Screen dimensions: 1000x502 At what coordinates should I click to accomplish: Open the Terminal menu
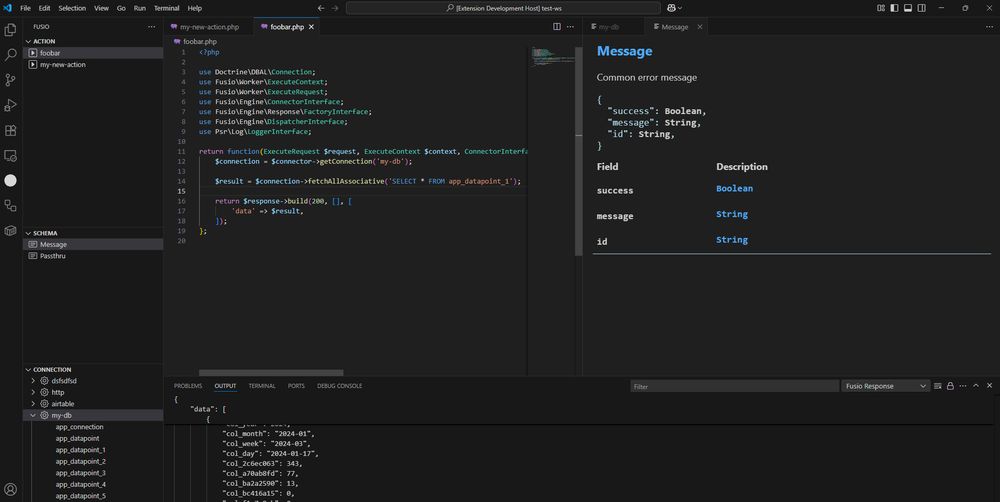[166, 8]
